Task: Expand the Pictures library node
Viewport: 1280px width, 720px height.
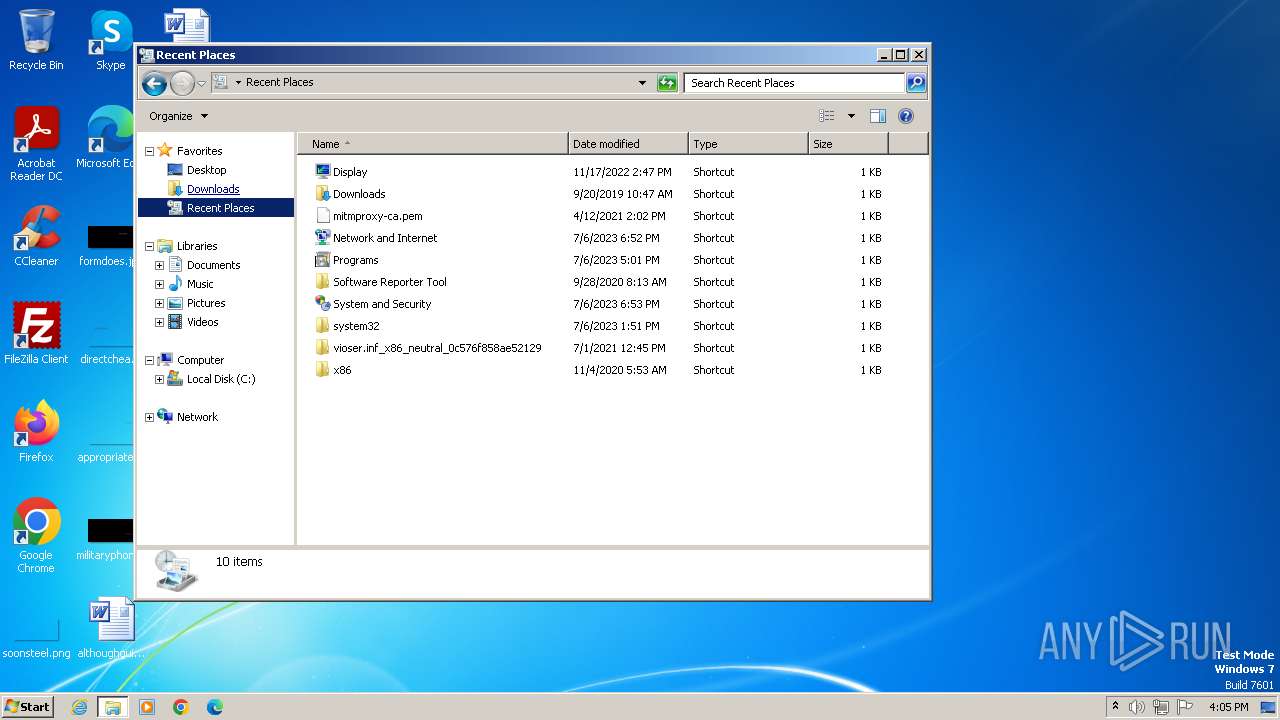Action: pos(160,304)
